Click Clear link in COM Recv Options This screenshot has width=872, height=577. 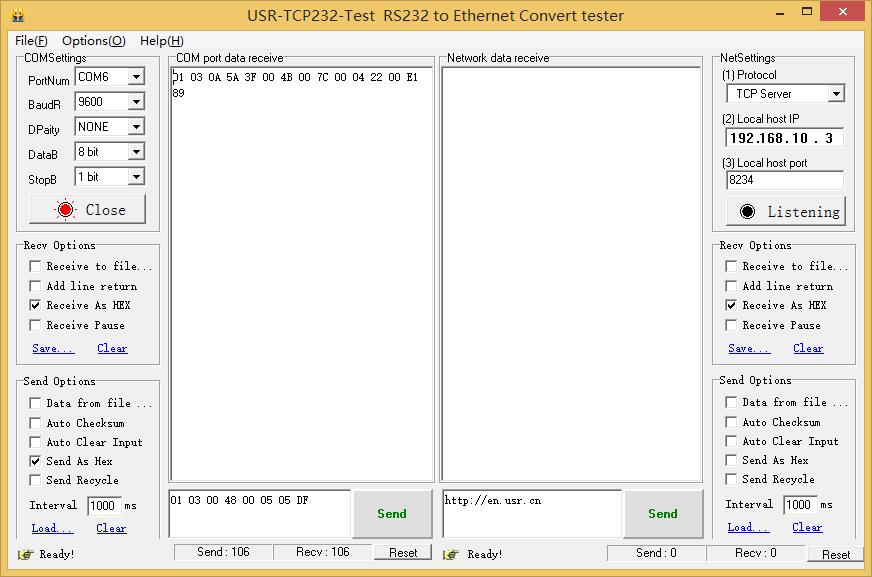(x=112, y=349)
